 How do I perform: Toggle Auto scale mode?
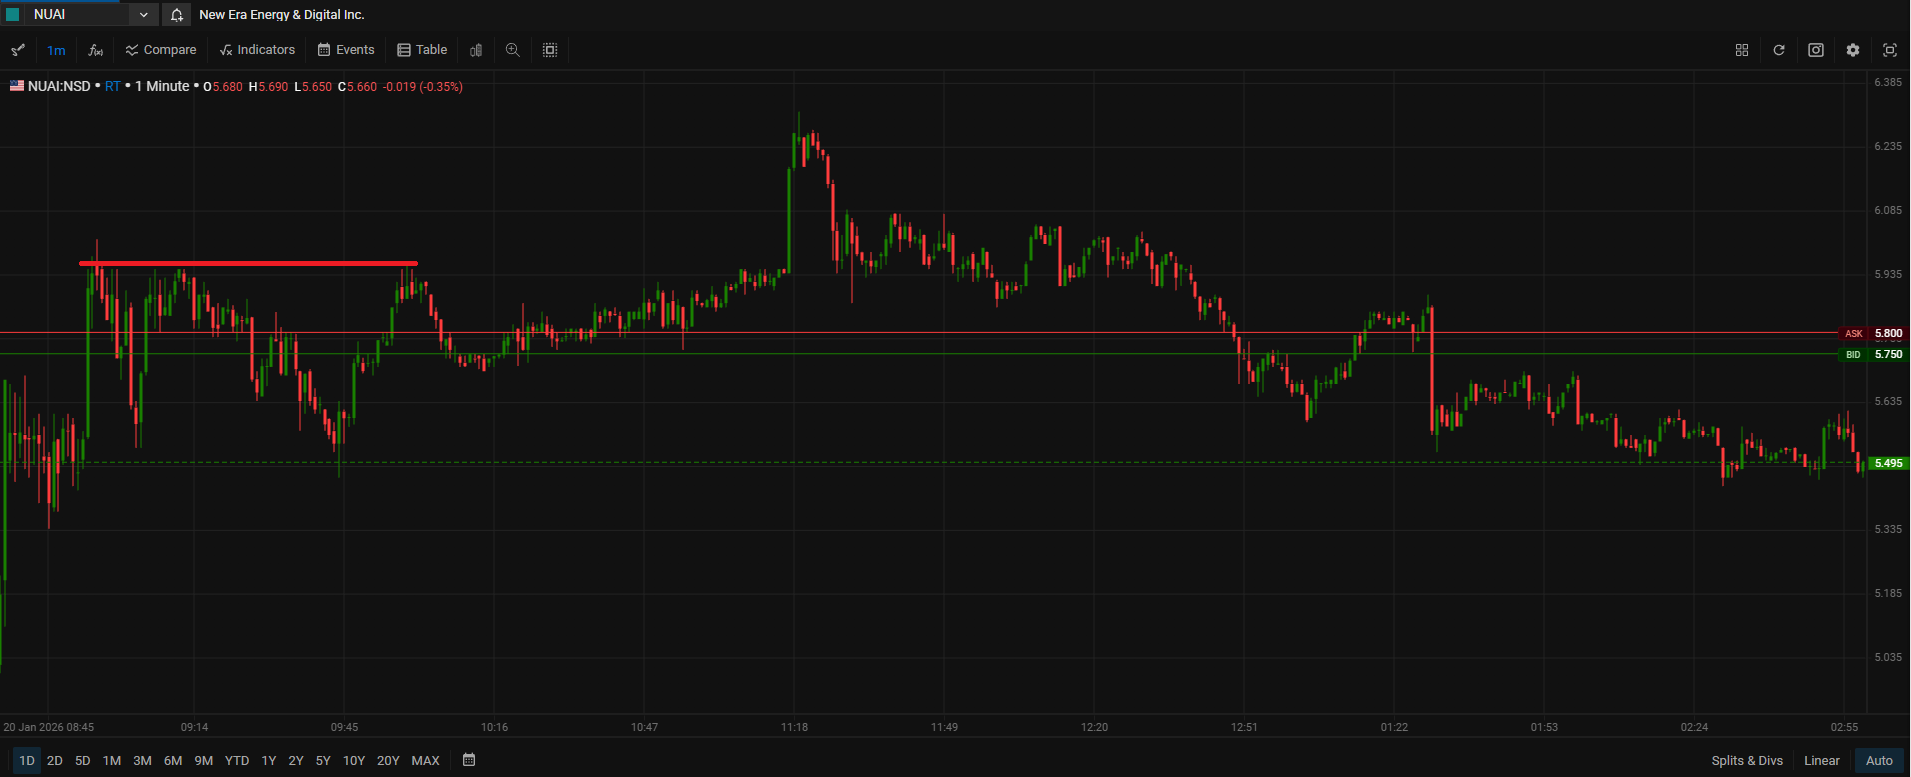(x=1879, y=761)
